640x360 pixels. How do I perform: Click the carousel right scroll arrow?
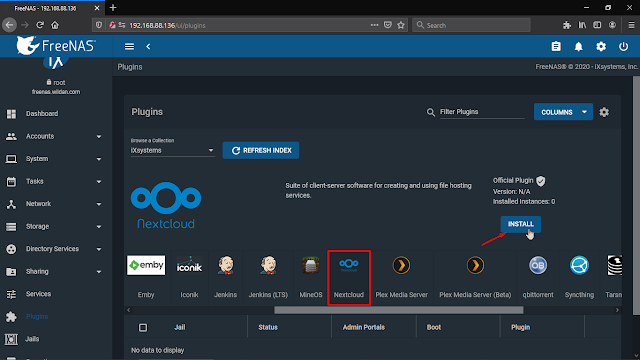(617, 310)
